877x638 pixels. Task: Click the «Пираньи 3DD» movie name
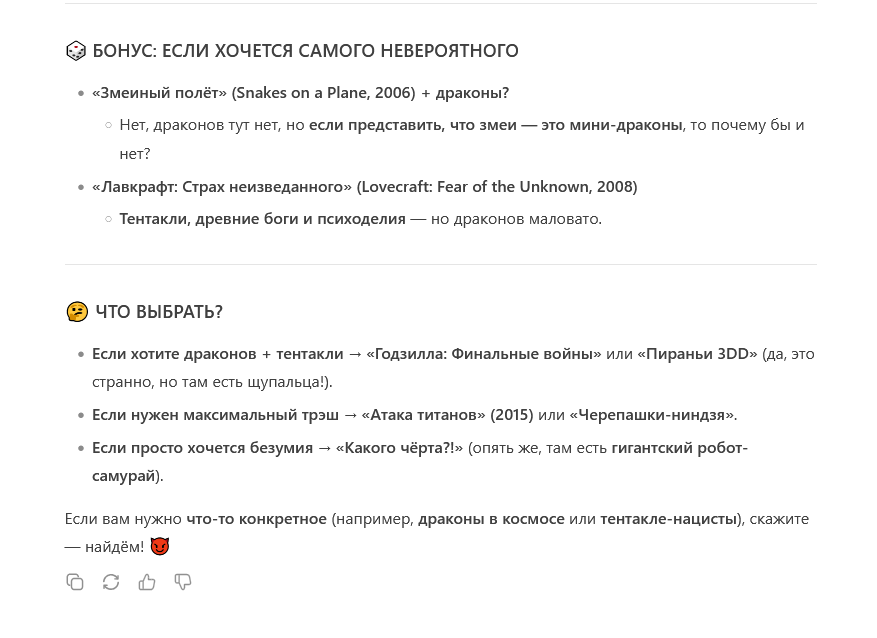pyautogui.click(x=698, y=354)
